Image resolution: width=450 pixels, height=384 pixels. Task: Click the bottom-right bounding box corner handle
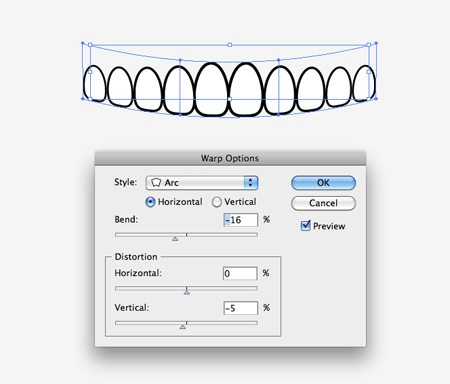coord(376,99)
